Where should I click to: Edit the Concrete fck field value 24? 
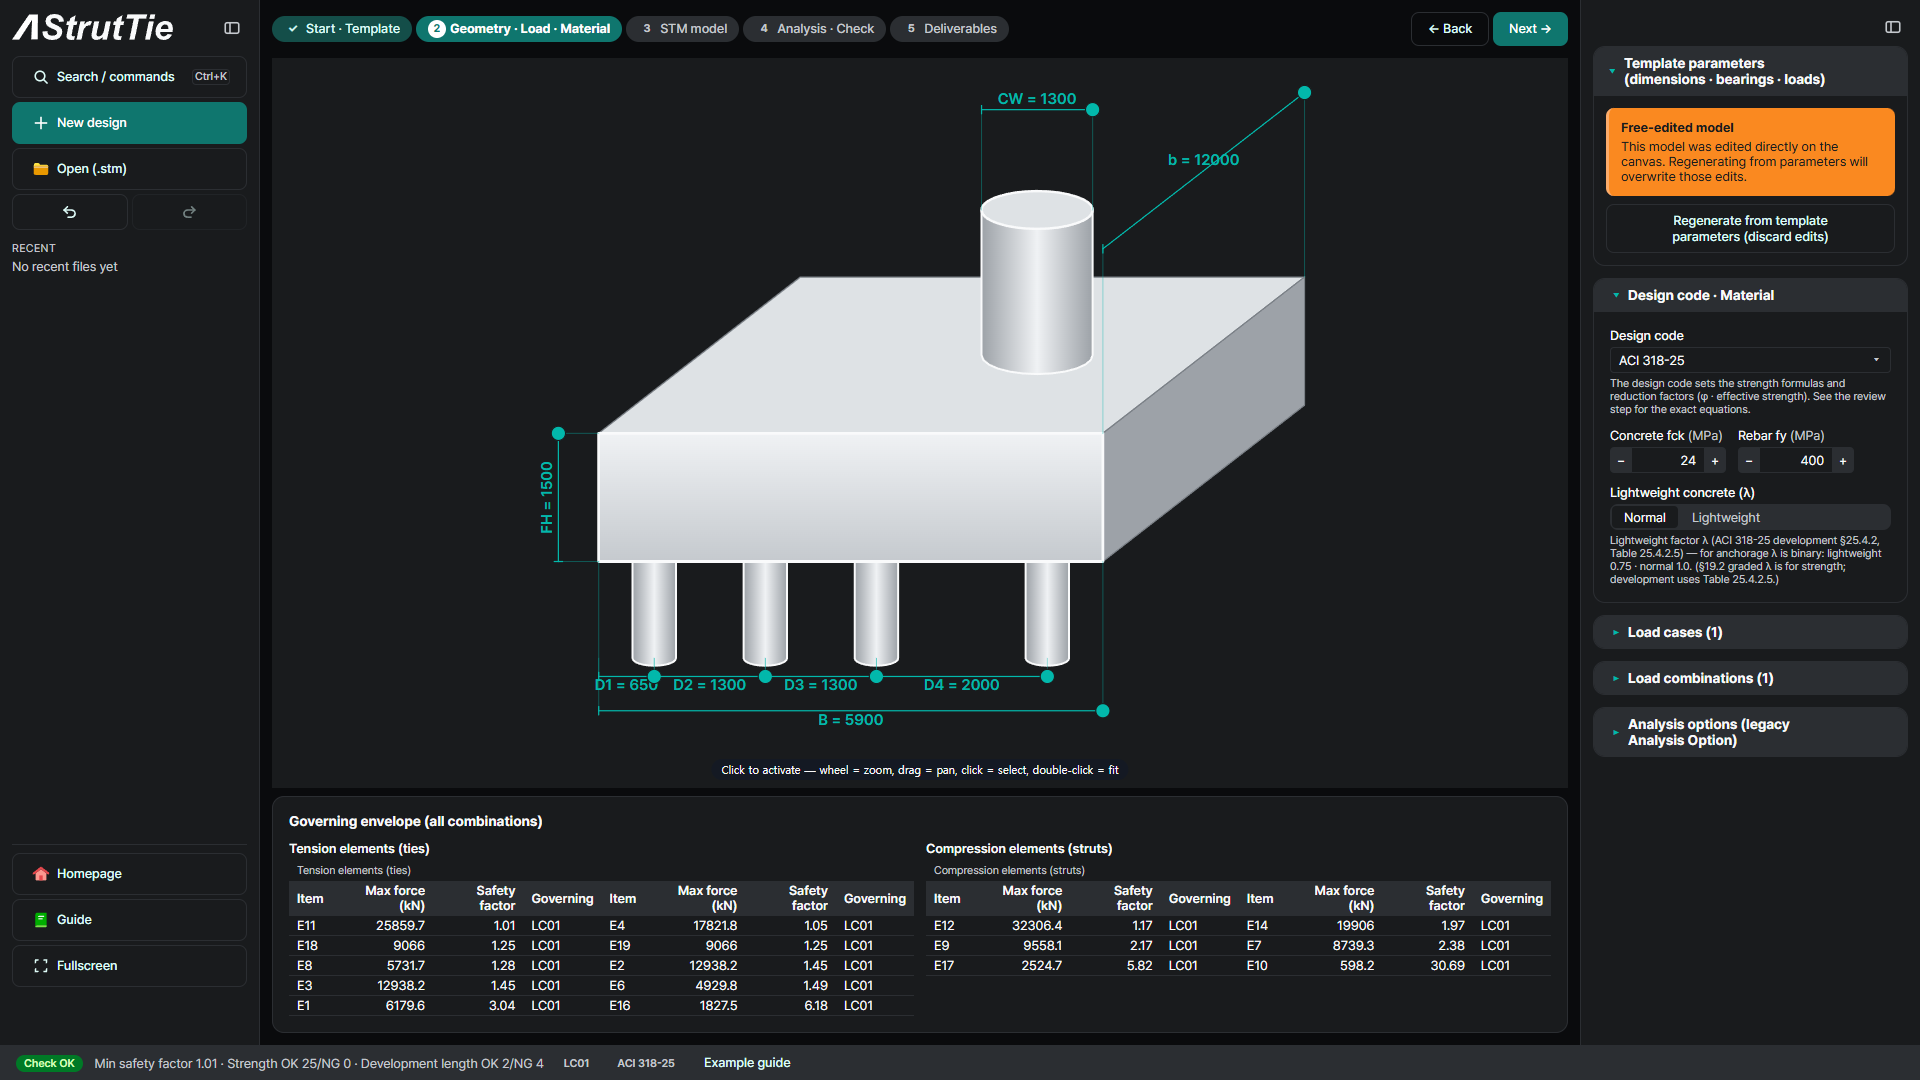tap(1668, 461)
